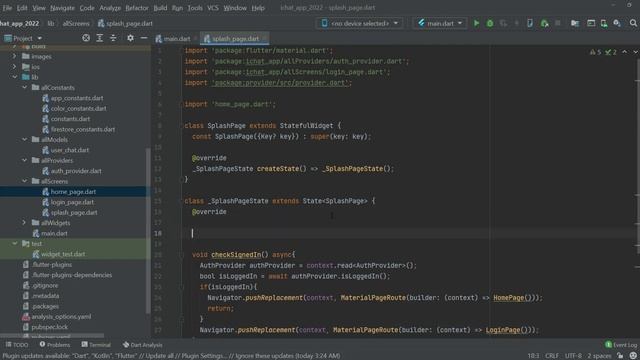Run the app with green play button
The width and height of the screenshot is (640, 360).
(476, 23)
